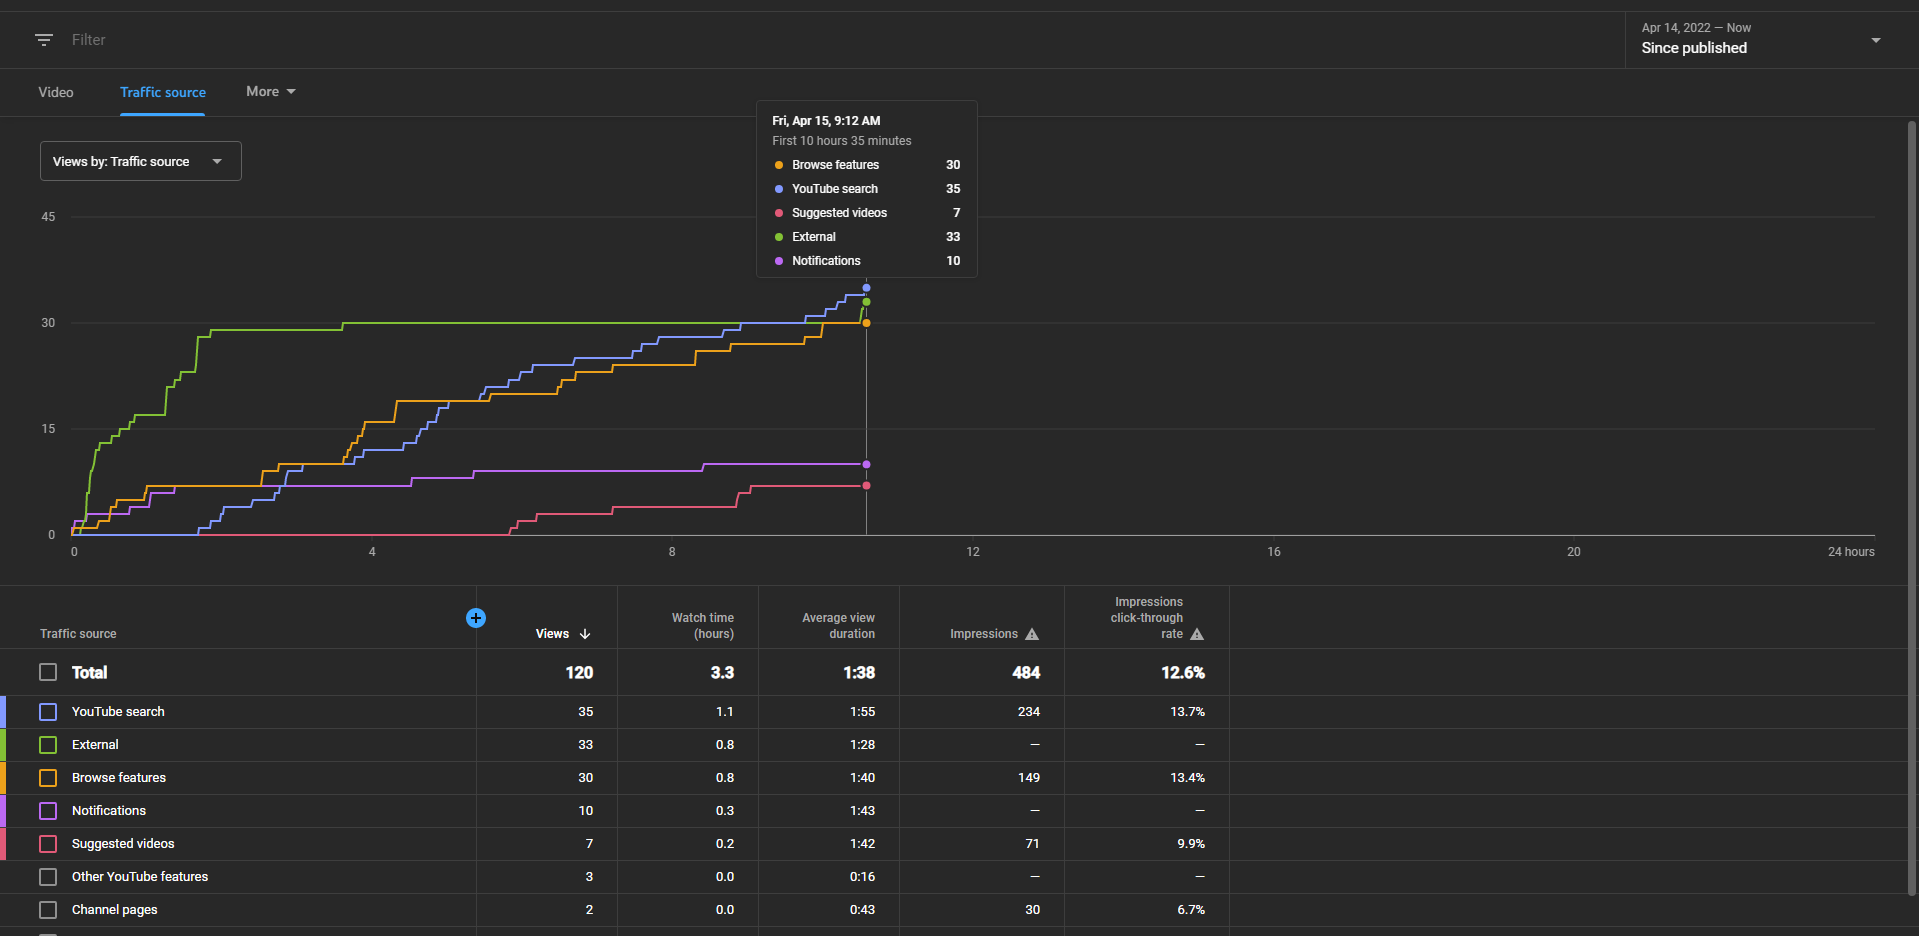
Task: Check the External row checkbox
Action: tap(48, 745)
